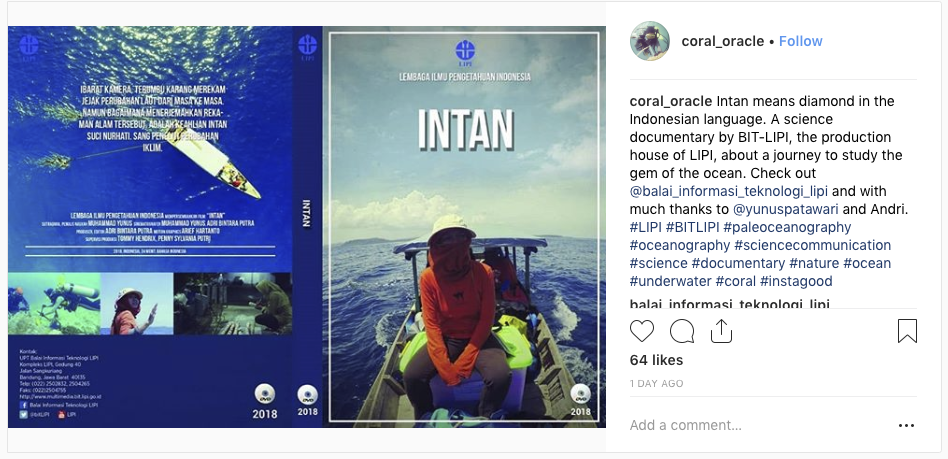
Task: Open comments via speech bubble icon
Action: coord(681,331)
